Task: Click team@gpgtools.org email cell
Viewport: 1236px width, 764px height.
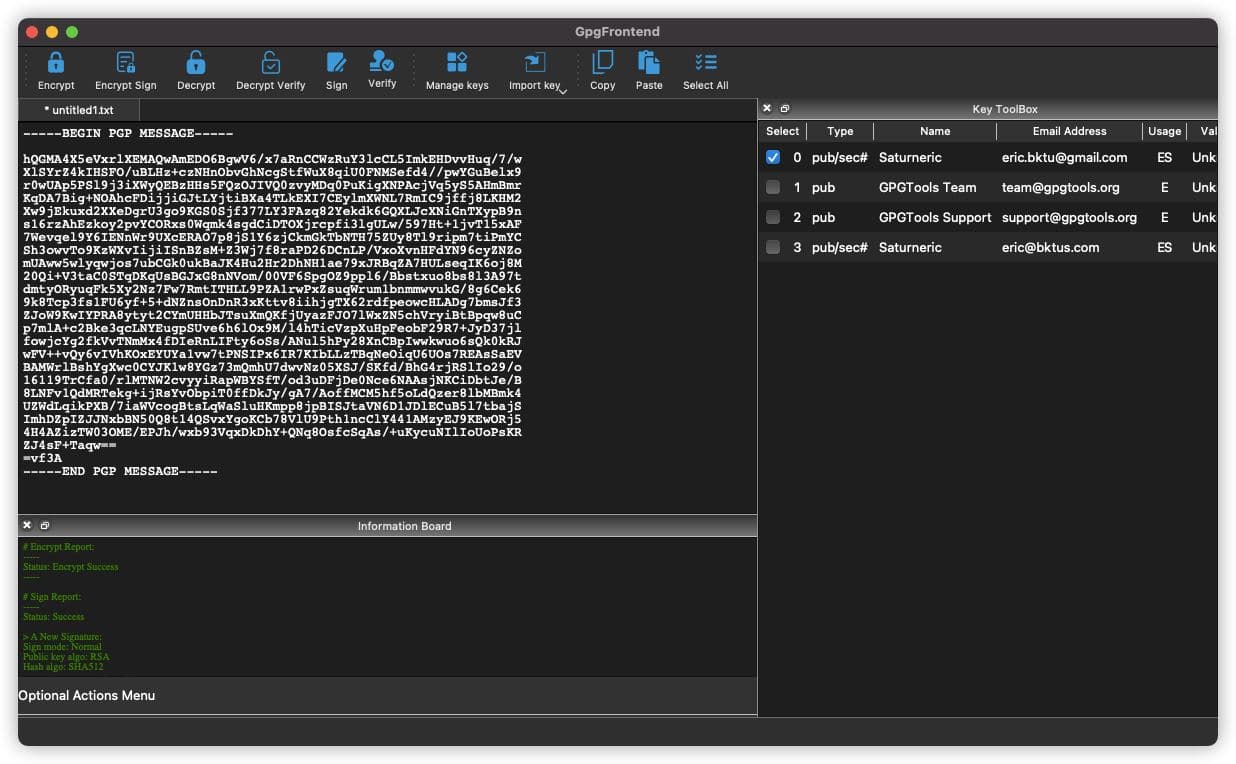Action: (x=1060, y=187)
